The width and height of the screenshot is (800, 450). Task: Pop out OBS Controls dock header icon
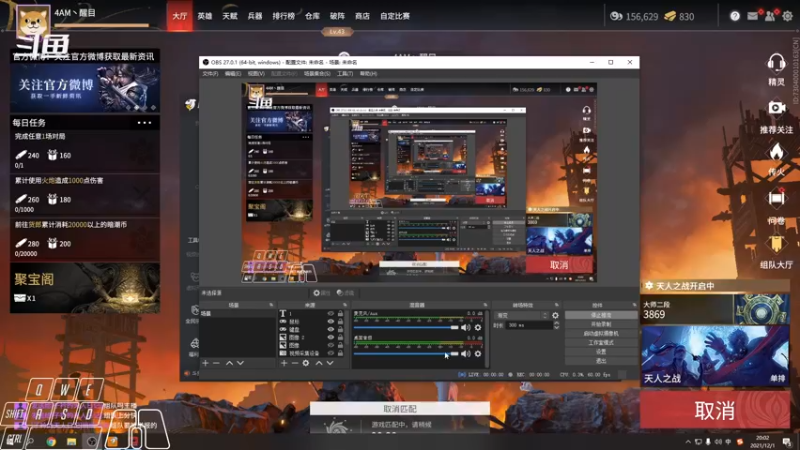click(x=634, y=305)
